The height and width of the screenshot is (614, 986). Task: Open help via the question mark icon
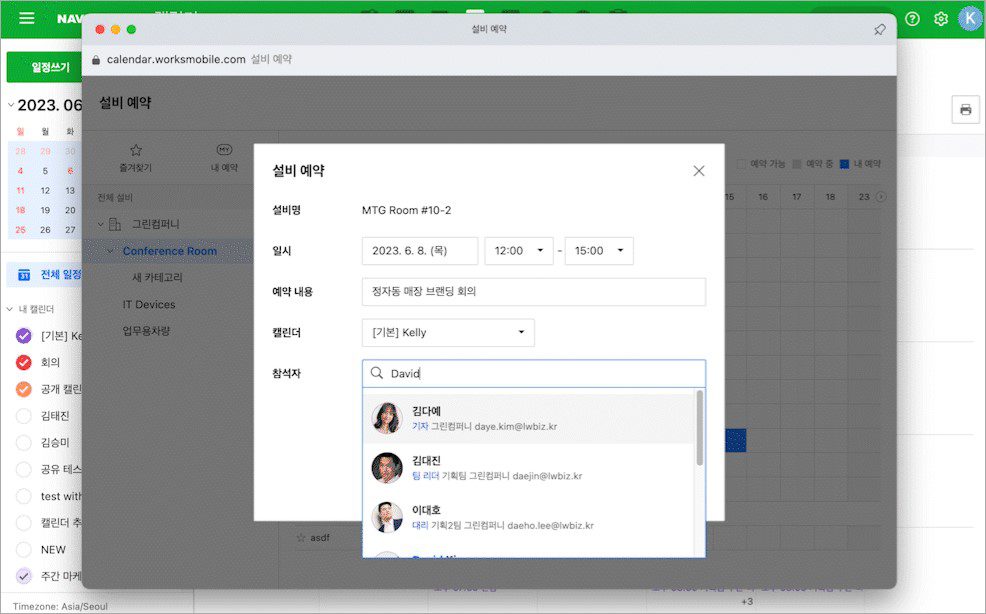911,18
